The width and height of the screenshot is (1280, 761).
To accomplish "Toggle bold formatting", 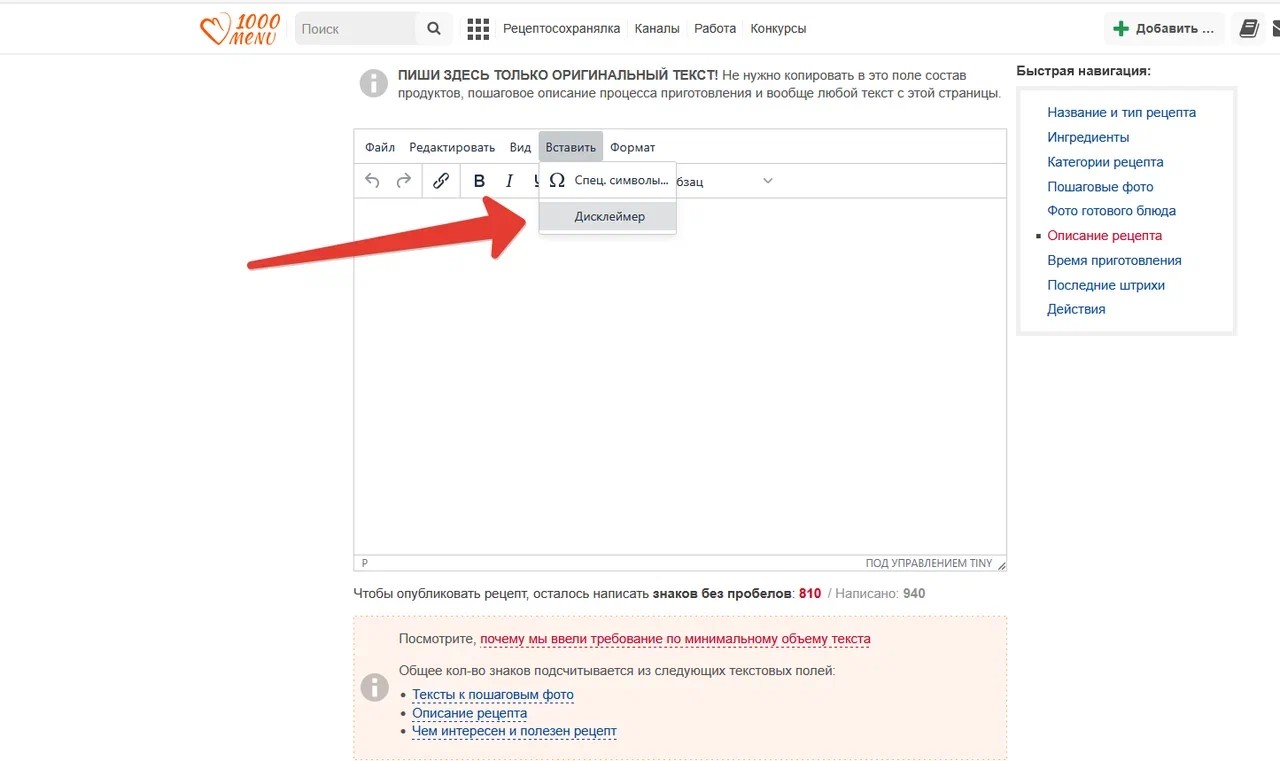I will pyautogui.click(x=479, y=181).
